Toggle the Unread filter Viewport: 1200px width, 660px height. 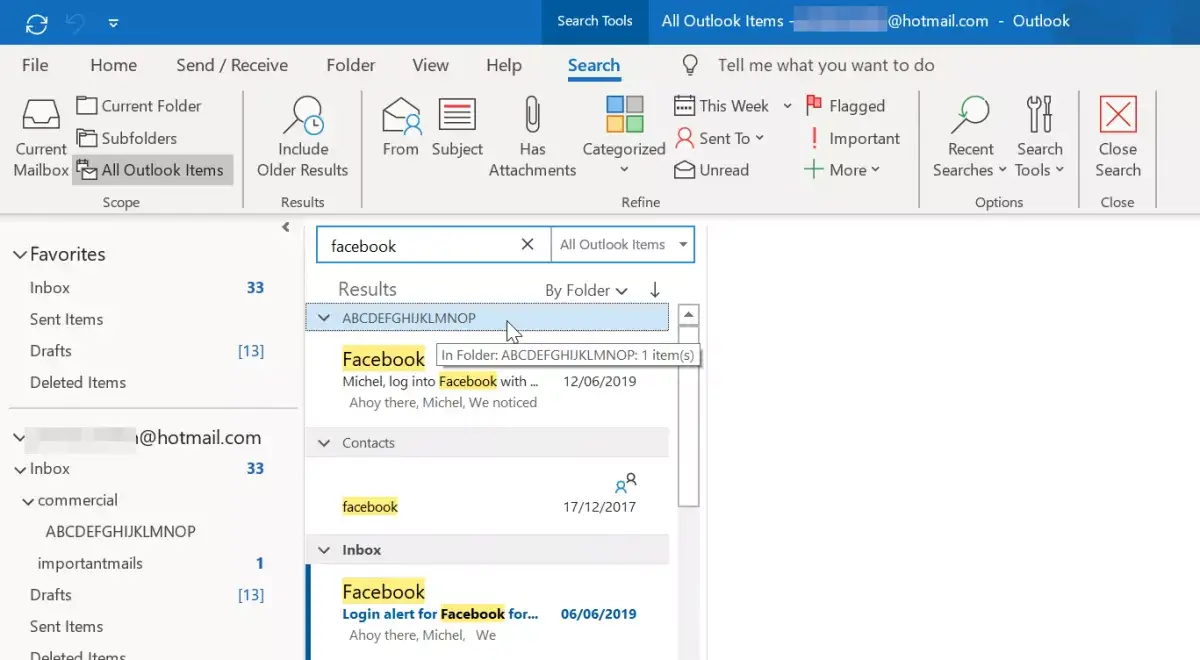click(x=712, y=170)
